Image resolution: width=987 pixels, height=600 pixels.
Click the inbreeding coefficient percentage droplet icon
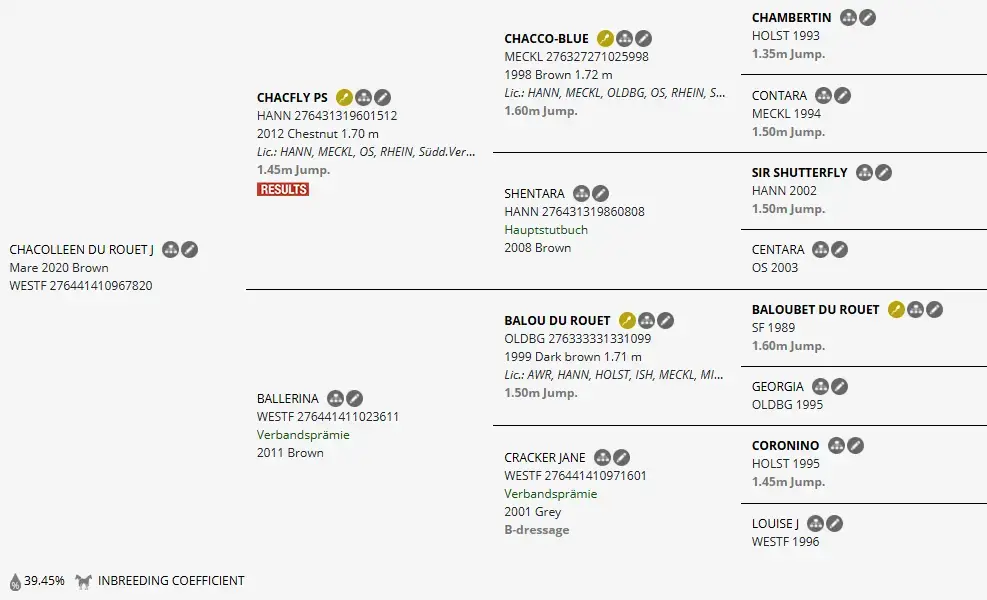point(15,582)
